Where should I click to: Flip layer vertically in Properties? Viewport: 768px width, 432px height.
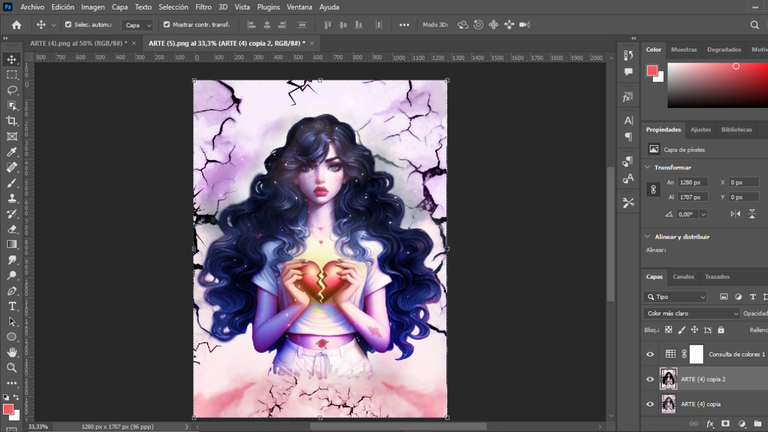tap(752, 214)
